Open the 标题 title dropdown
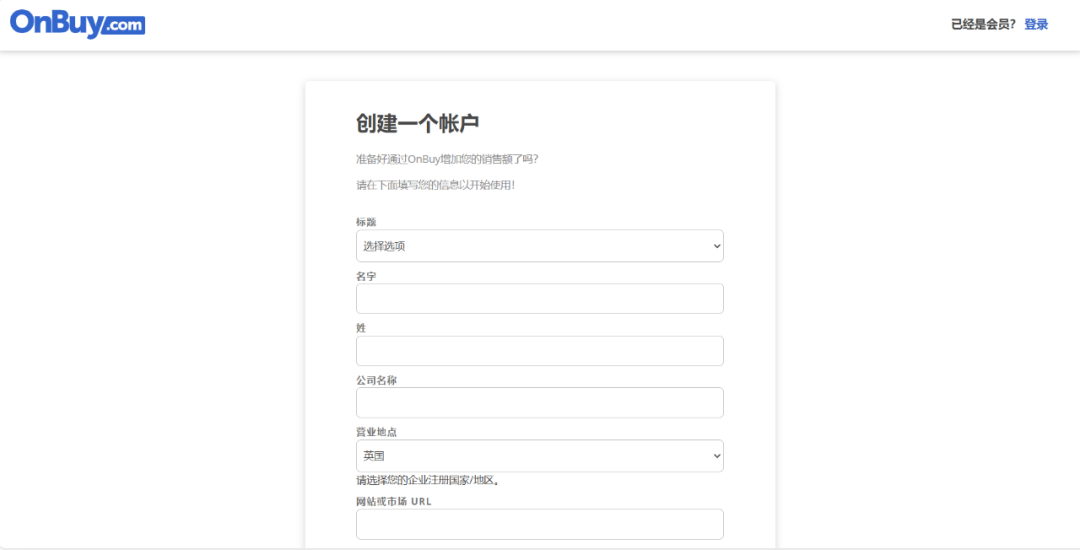The width and height of the screenshot is (1080, 550). pos(539,246)
